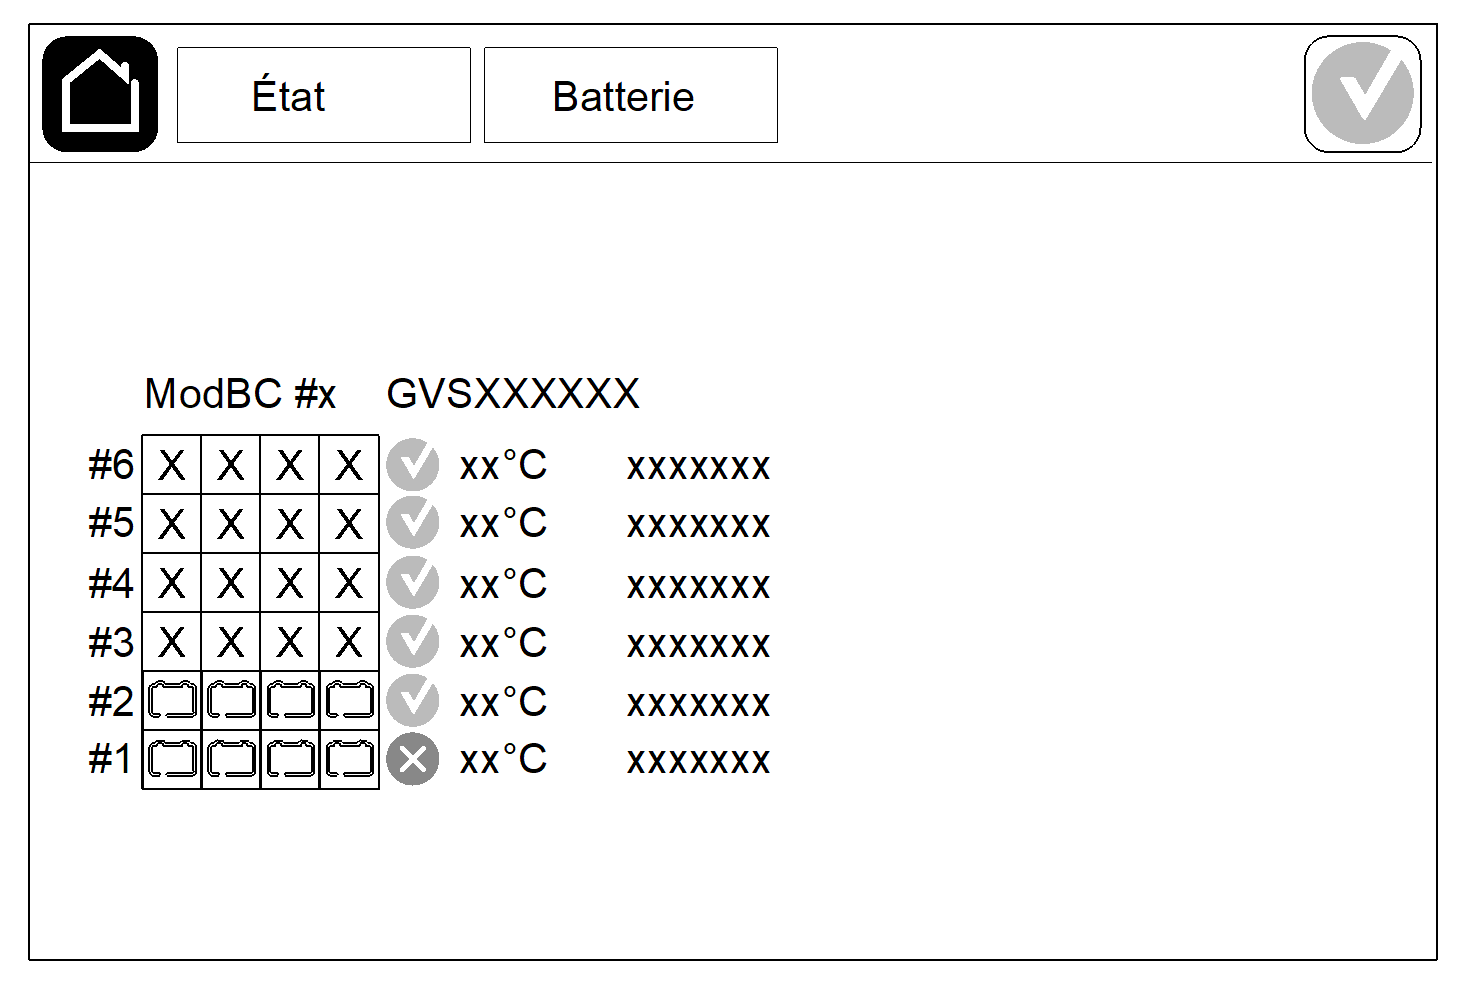Click the OK checkmark icon for row #2

click(412, 701)
